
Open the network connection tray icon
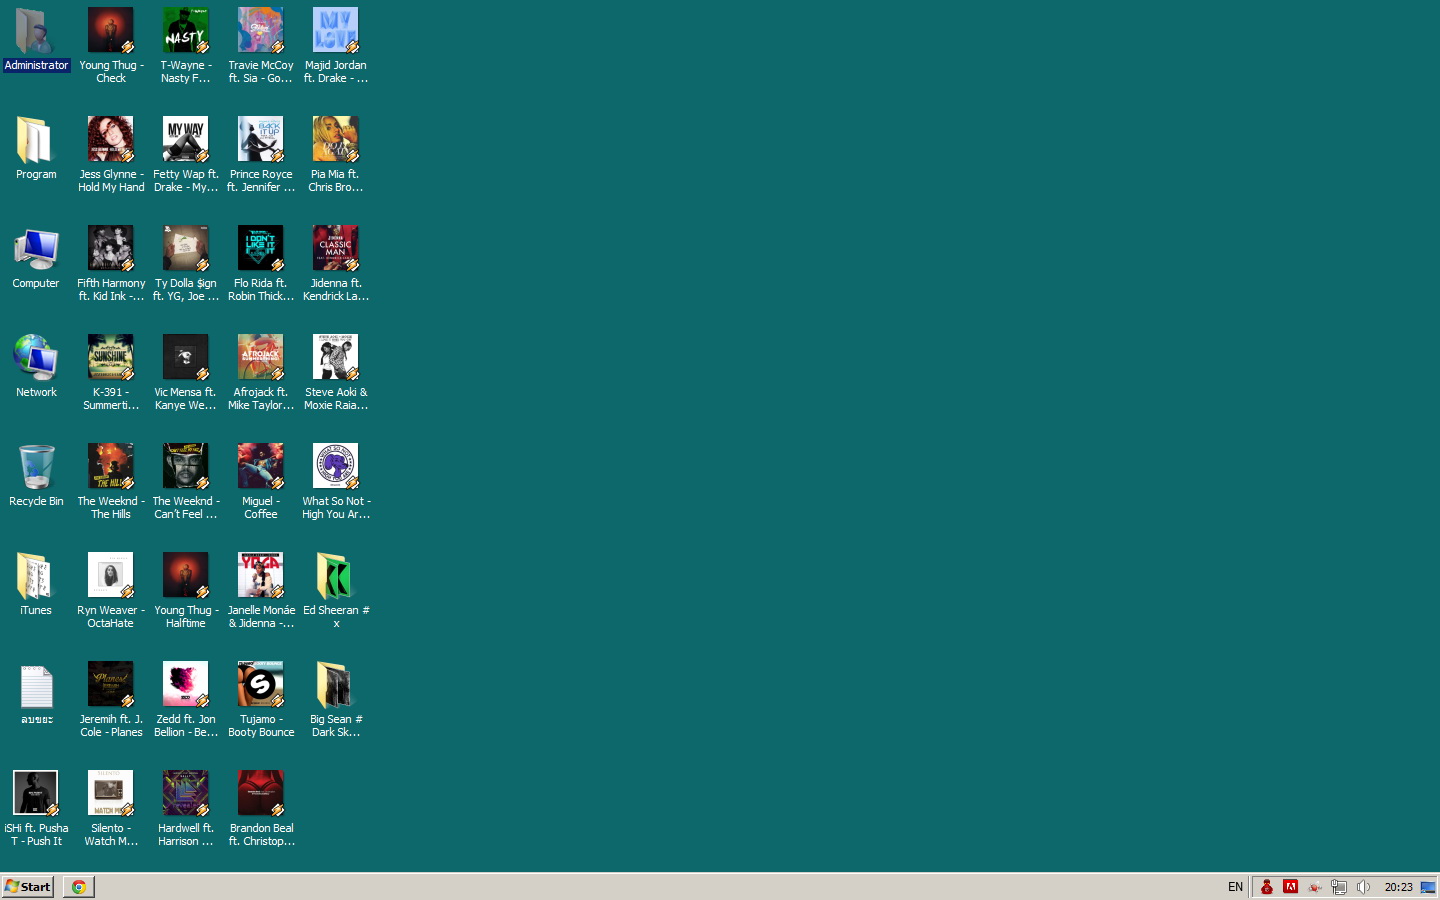pos(1339,887)
